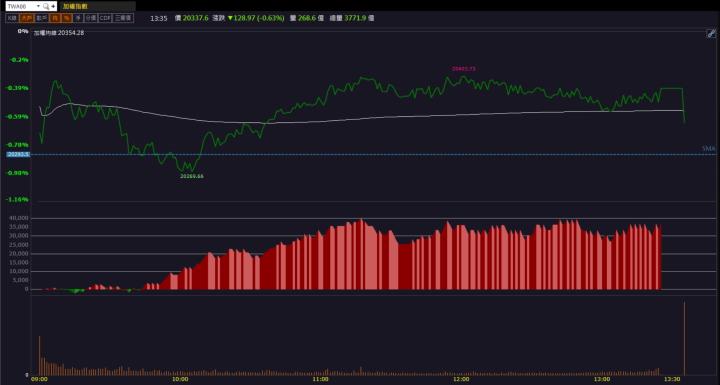
Task: Open the chart settings wrench icon
Action: tap(711, 34)
